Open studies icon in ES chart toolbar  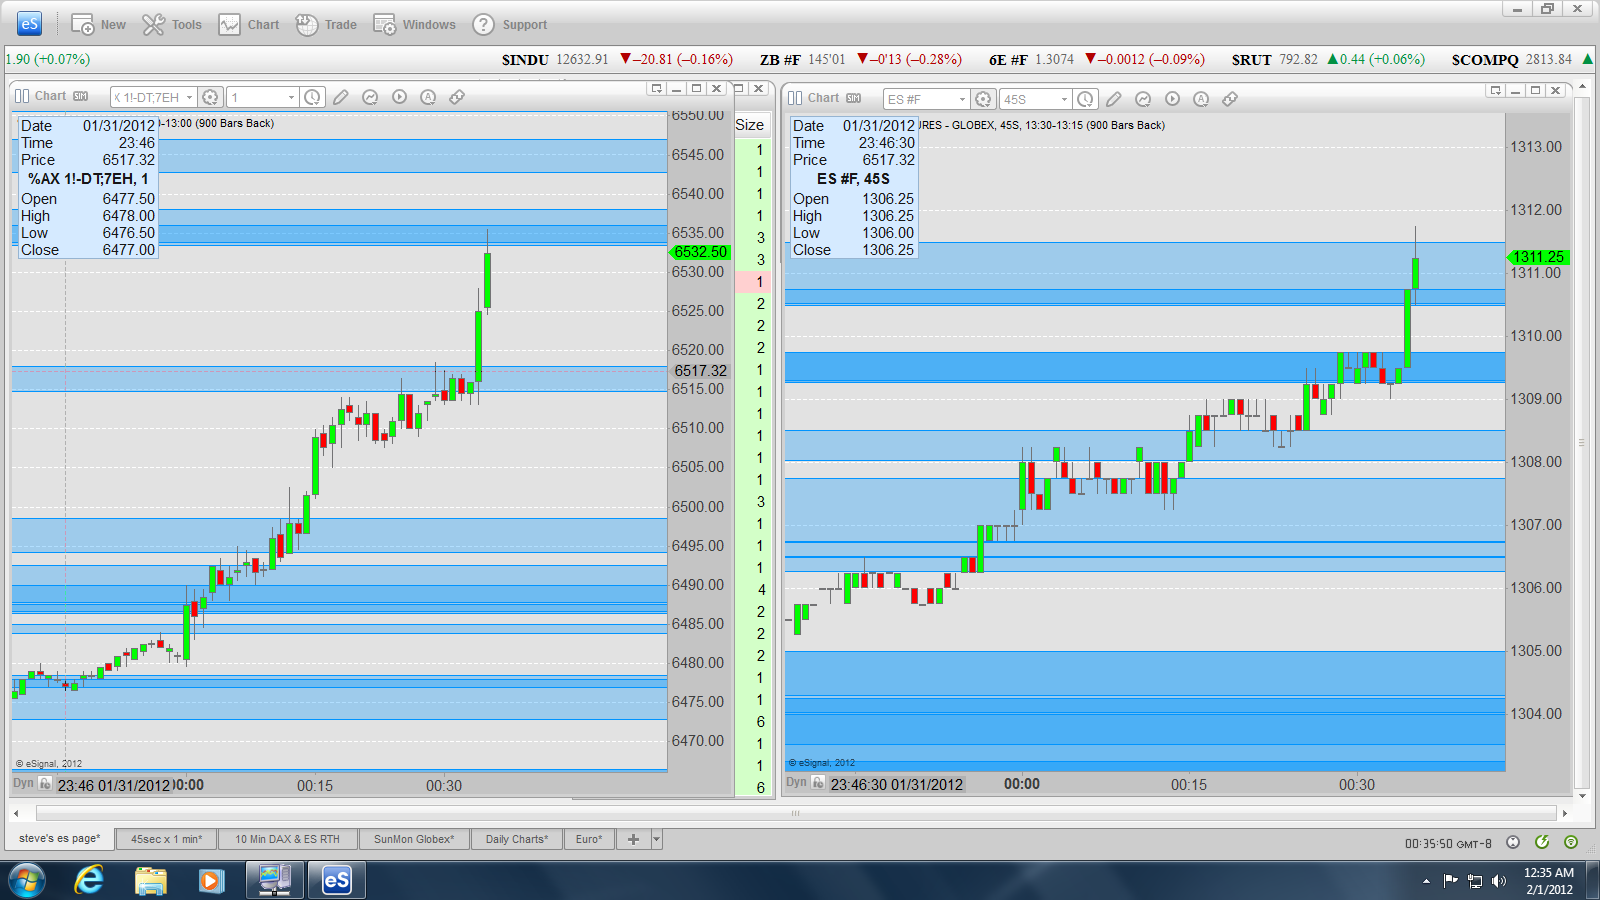1143,99
